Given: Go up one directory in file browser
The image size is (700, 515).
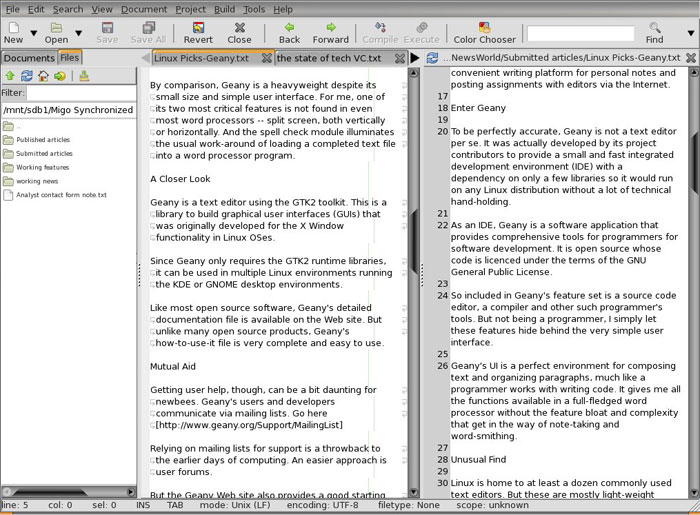Looking at the screenshot, I should (10, 76).
